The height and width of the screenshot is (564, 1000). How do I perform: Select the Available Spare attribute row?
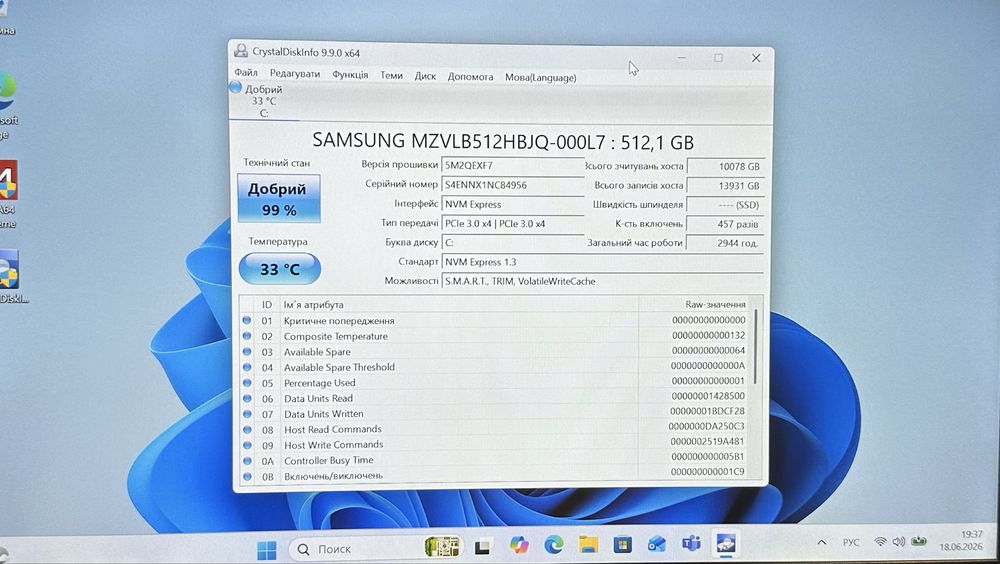pyautogui.click(x=494, y=352)
